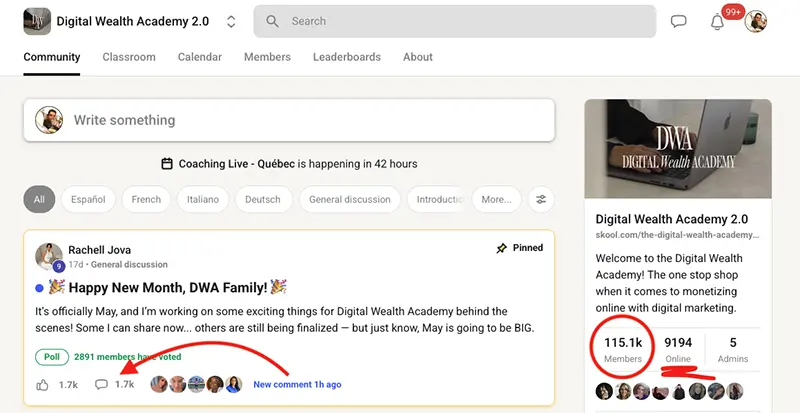The width and height of the screenshot is (800, 413).
Task: Click the Write something post box
Action: click(289, 120)
